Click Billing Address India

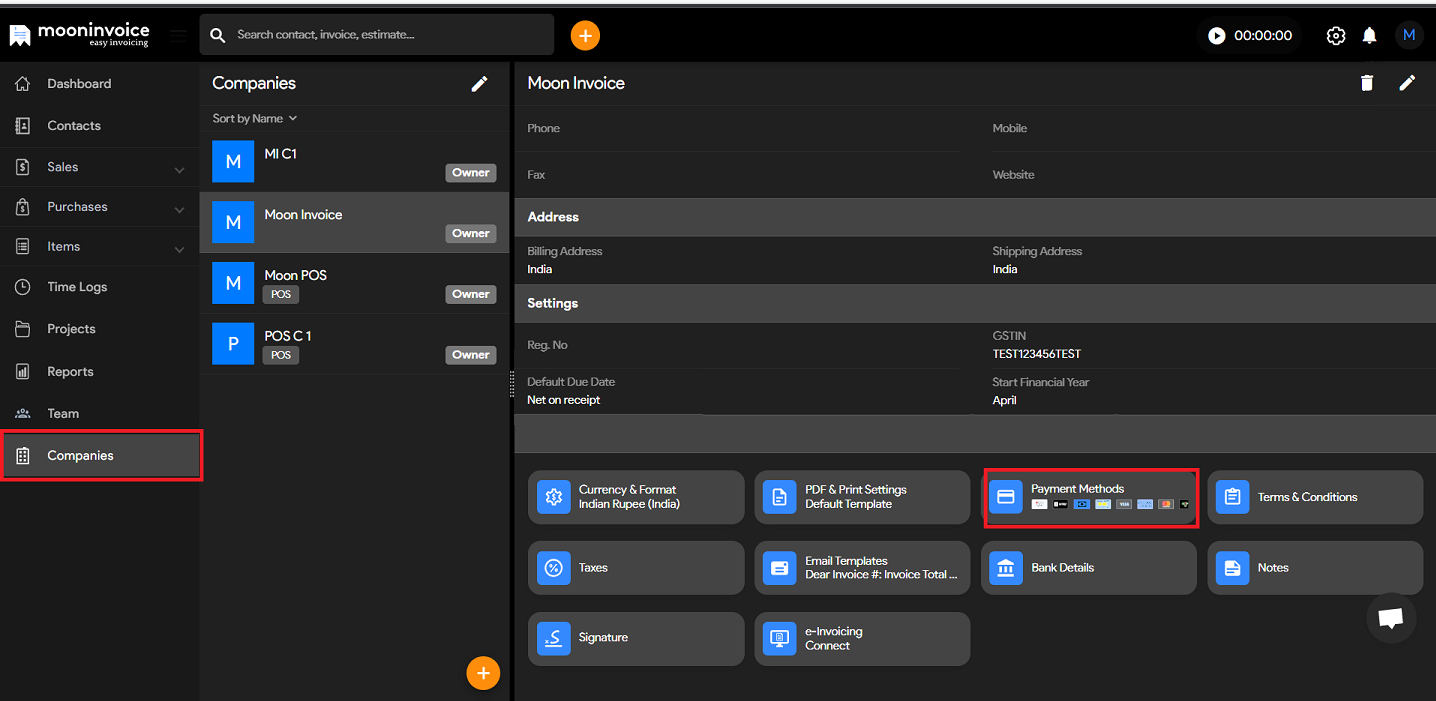click(x=540, y=269)
